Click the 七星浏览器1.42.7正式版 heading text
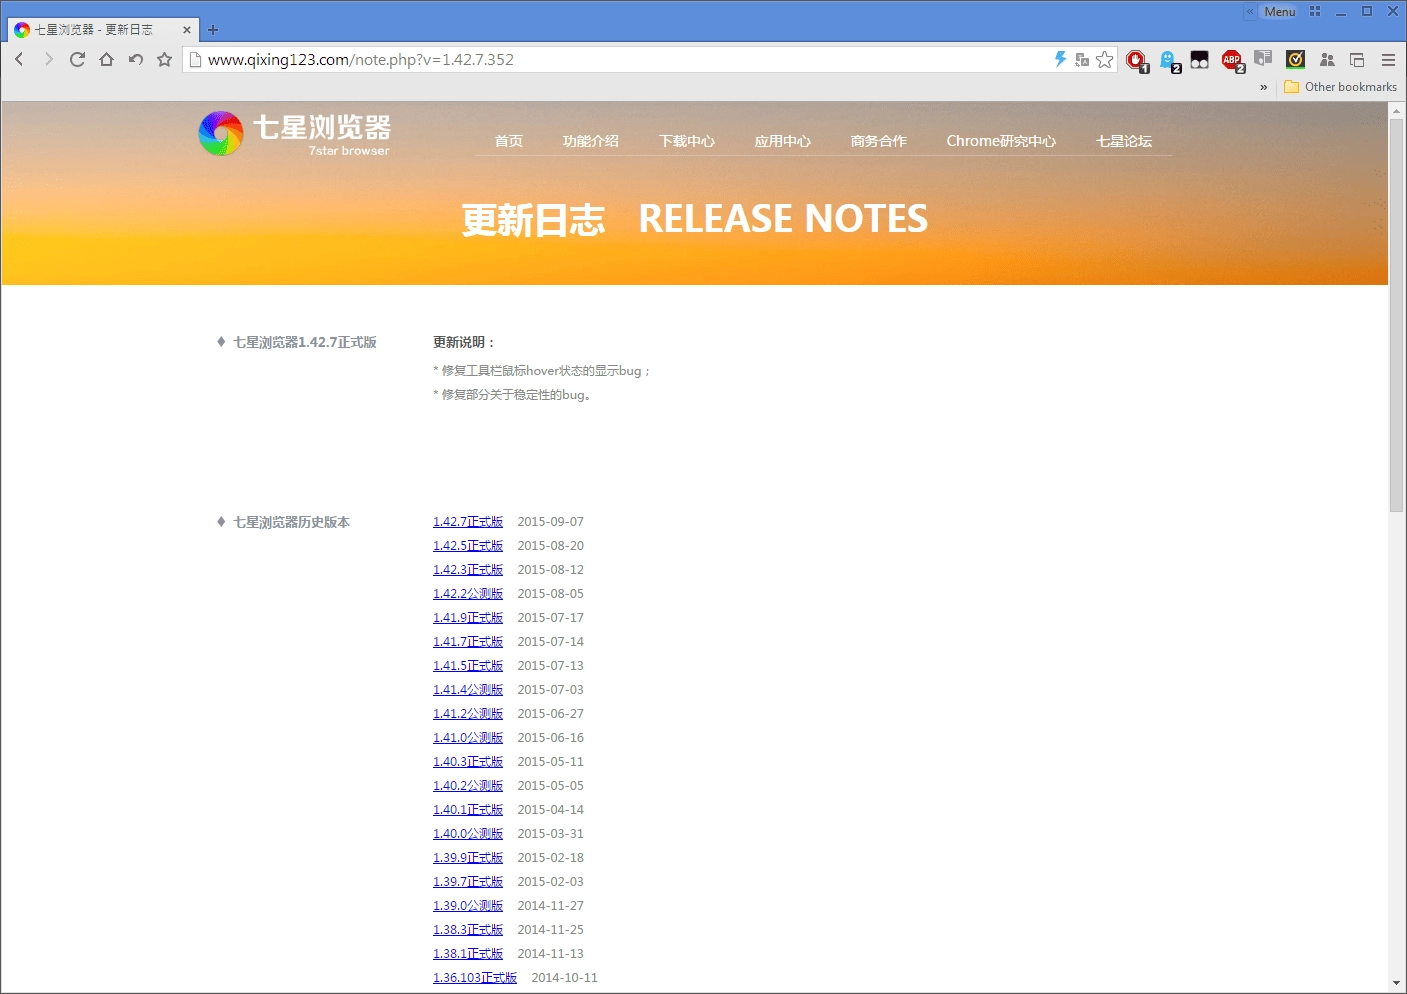 coord(305,342)
